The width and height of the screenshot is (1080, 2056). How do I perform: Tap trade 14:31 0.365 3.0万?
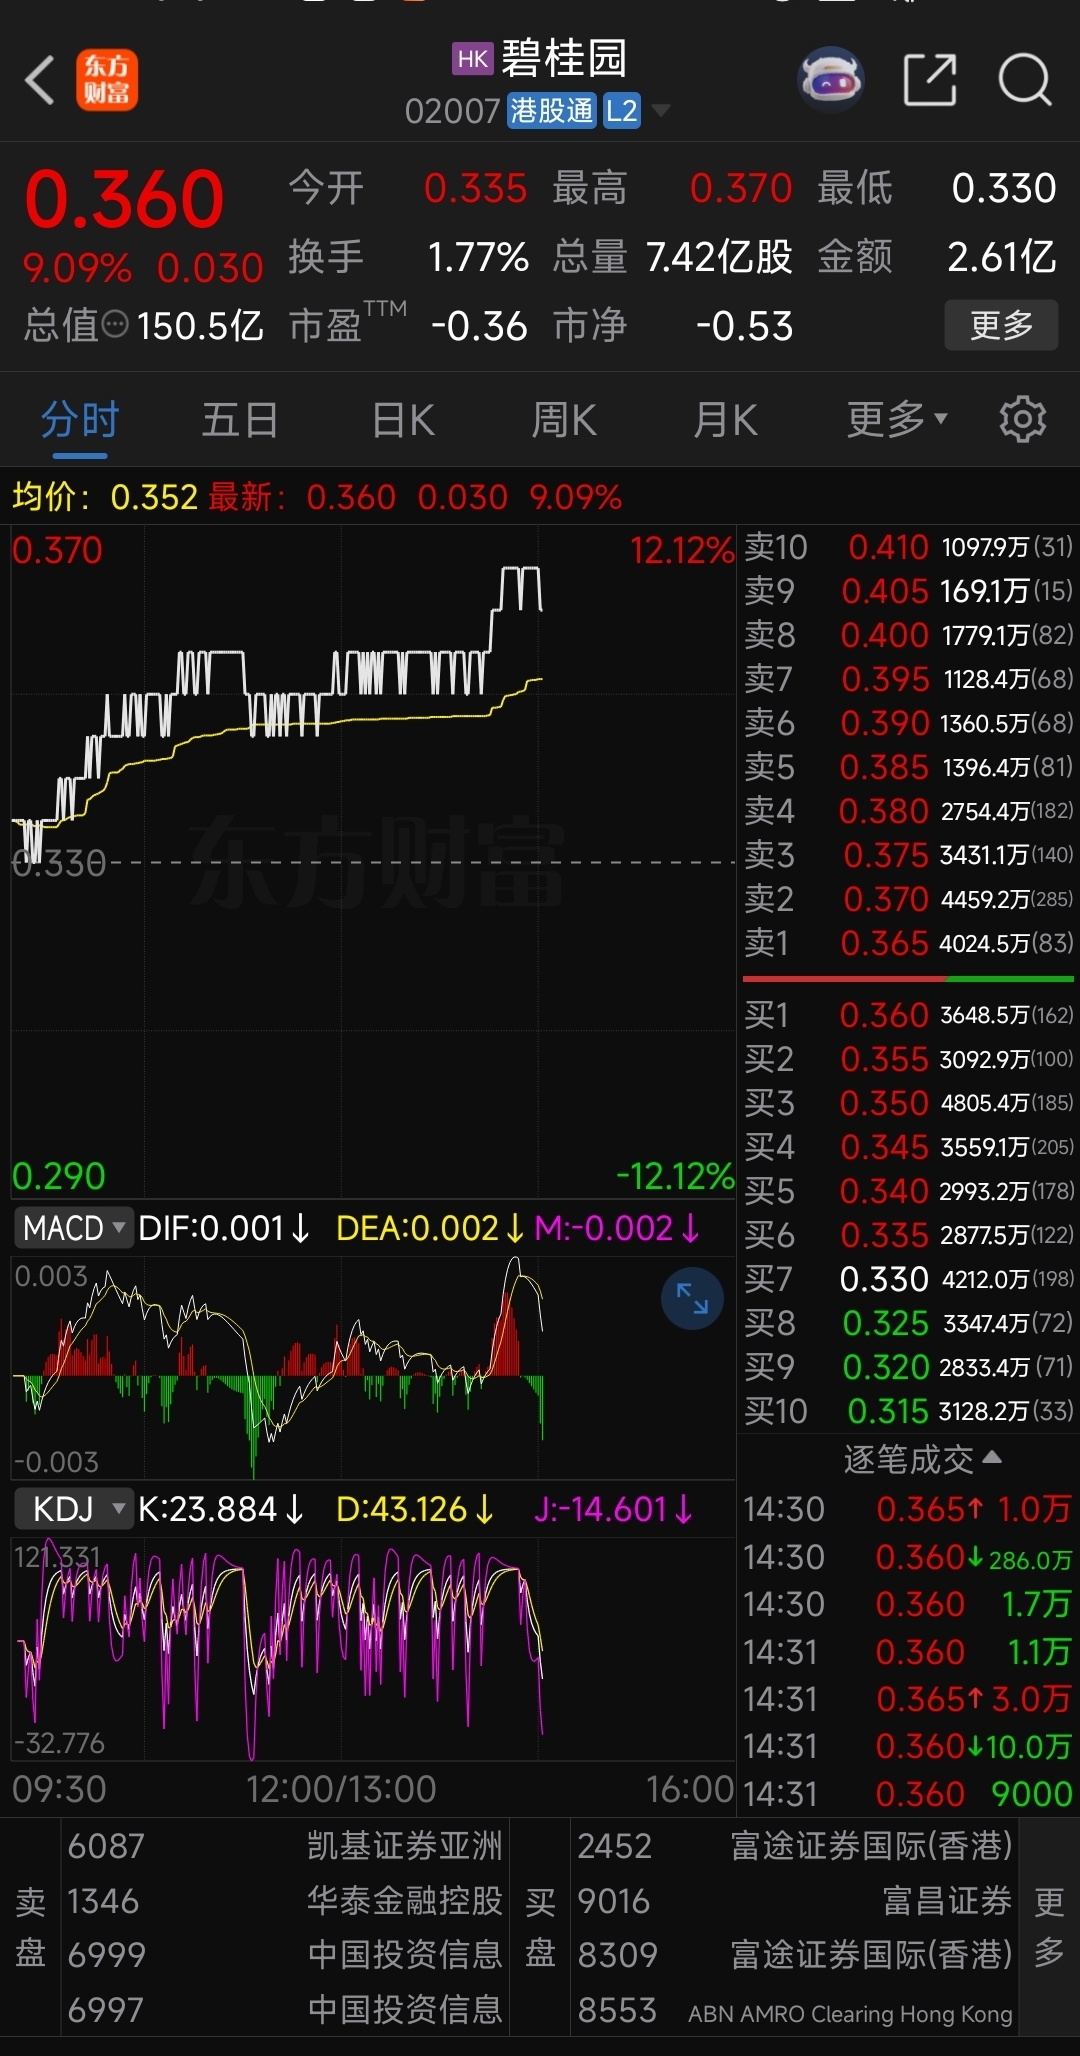point(908,1699)
